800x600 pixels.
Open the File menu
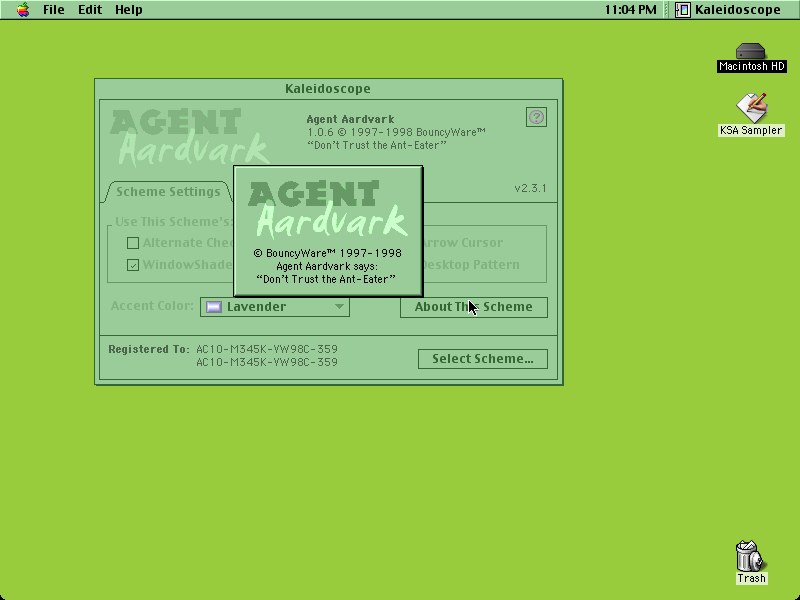(54, 10)
